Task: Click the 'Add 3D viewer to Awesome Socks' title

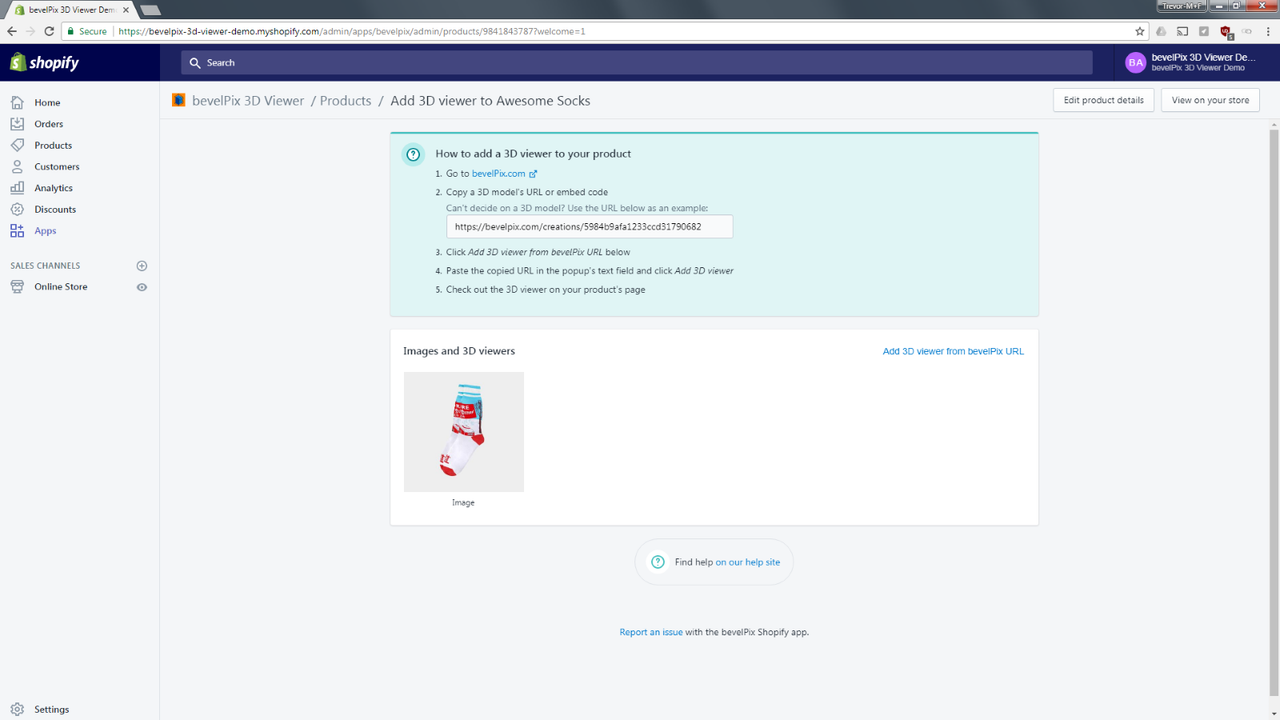Action: (x=490, y=101)
